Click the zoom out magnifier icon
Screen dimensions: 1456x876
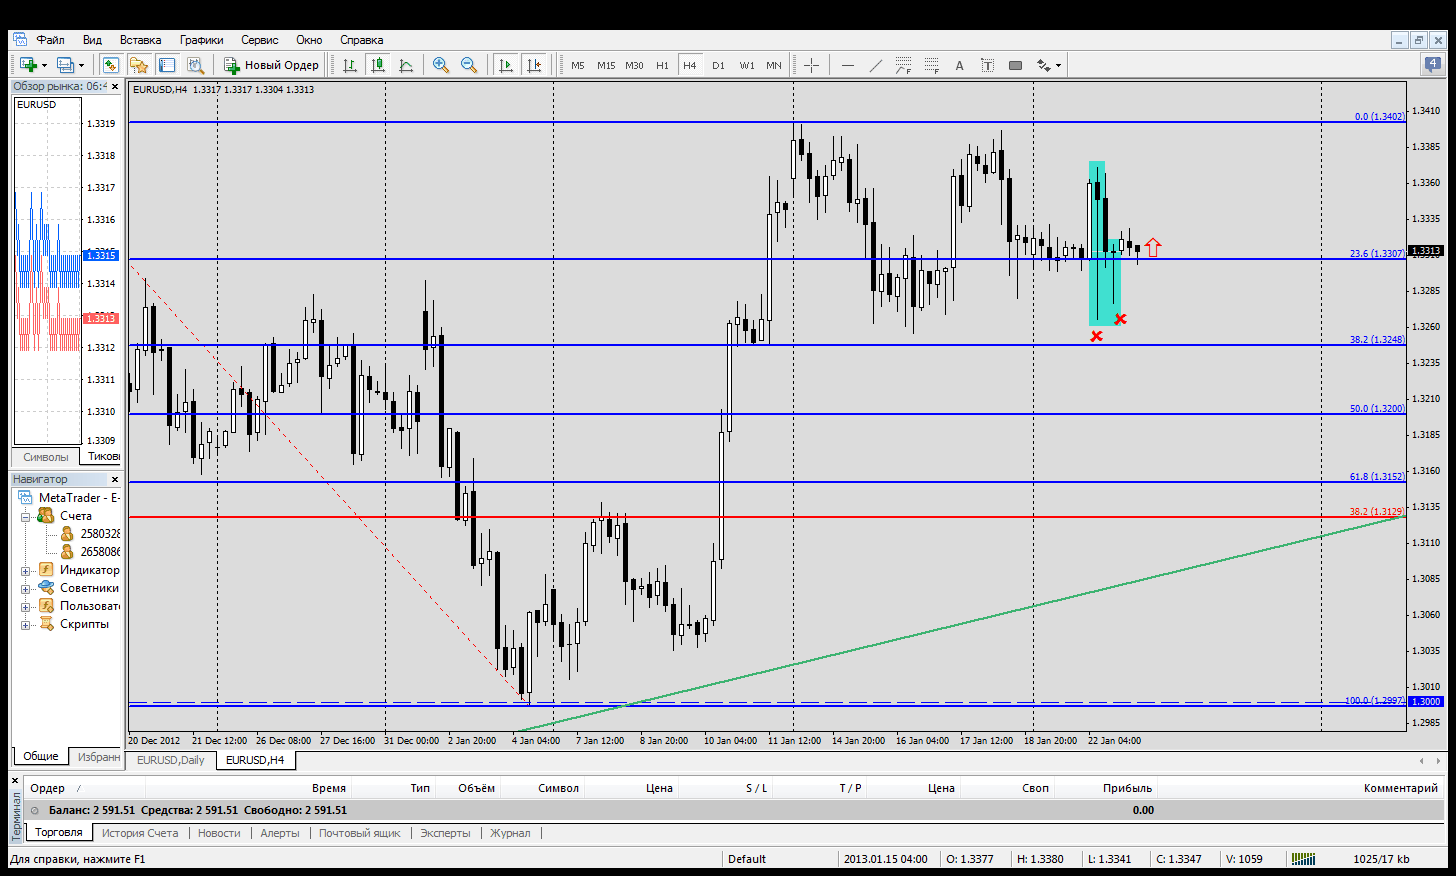[468, 65]
